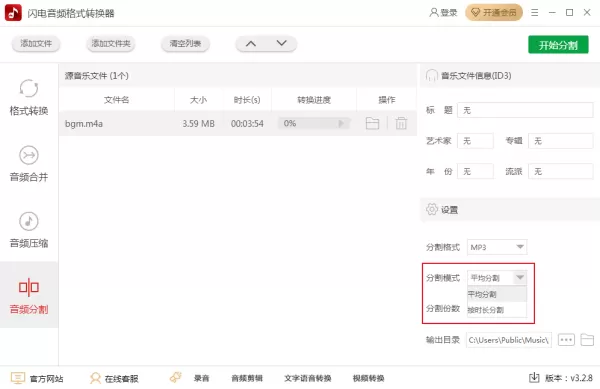Click the 流派 genre input field
The width and height of the screenshot is (600, 389).
pyautogui.click(x=561, y=171)
